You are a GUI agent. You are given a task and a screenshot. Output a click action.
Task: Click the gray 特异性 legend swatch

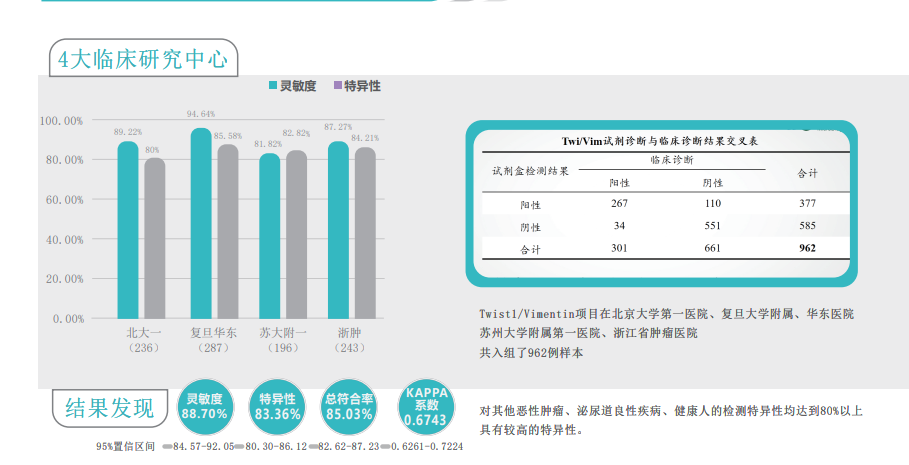pos(336,87)
